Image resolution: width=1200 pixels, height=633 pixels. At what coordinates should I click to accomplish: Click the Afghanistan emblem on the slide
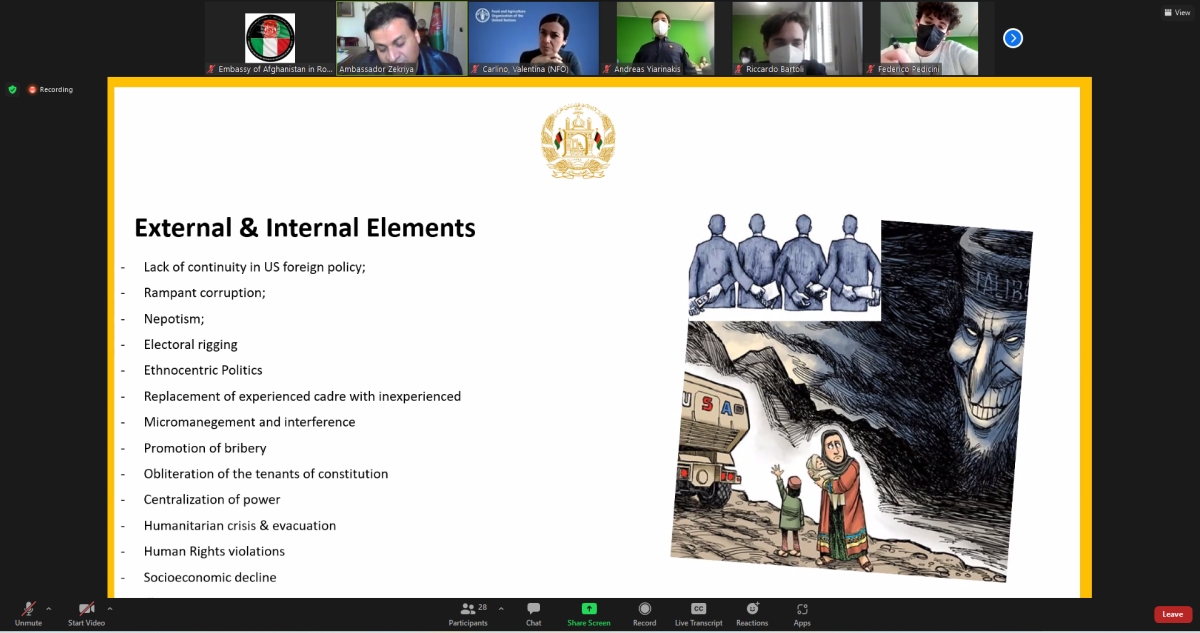point(578,140)
